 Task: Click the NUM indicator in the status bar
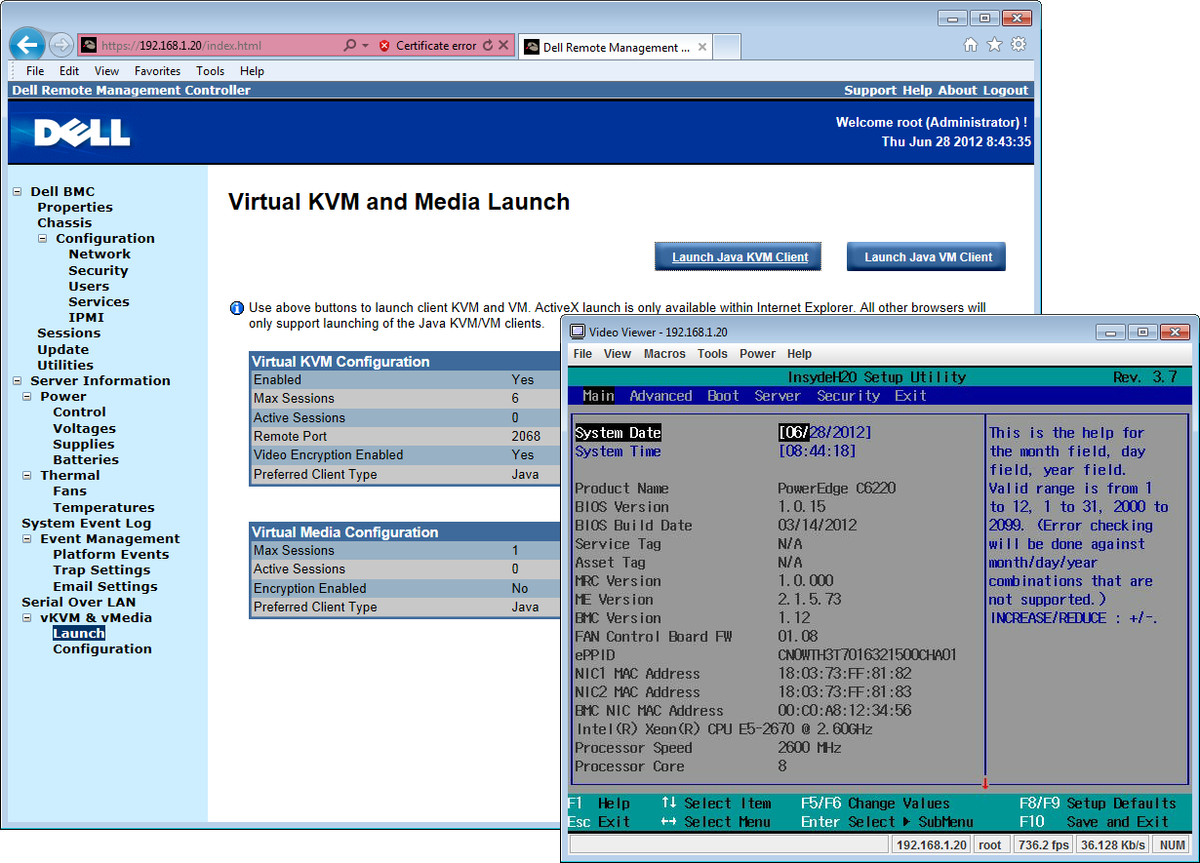[1171, 843]
